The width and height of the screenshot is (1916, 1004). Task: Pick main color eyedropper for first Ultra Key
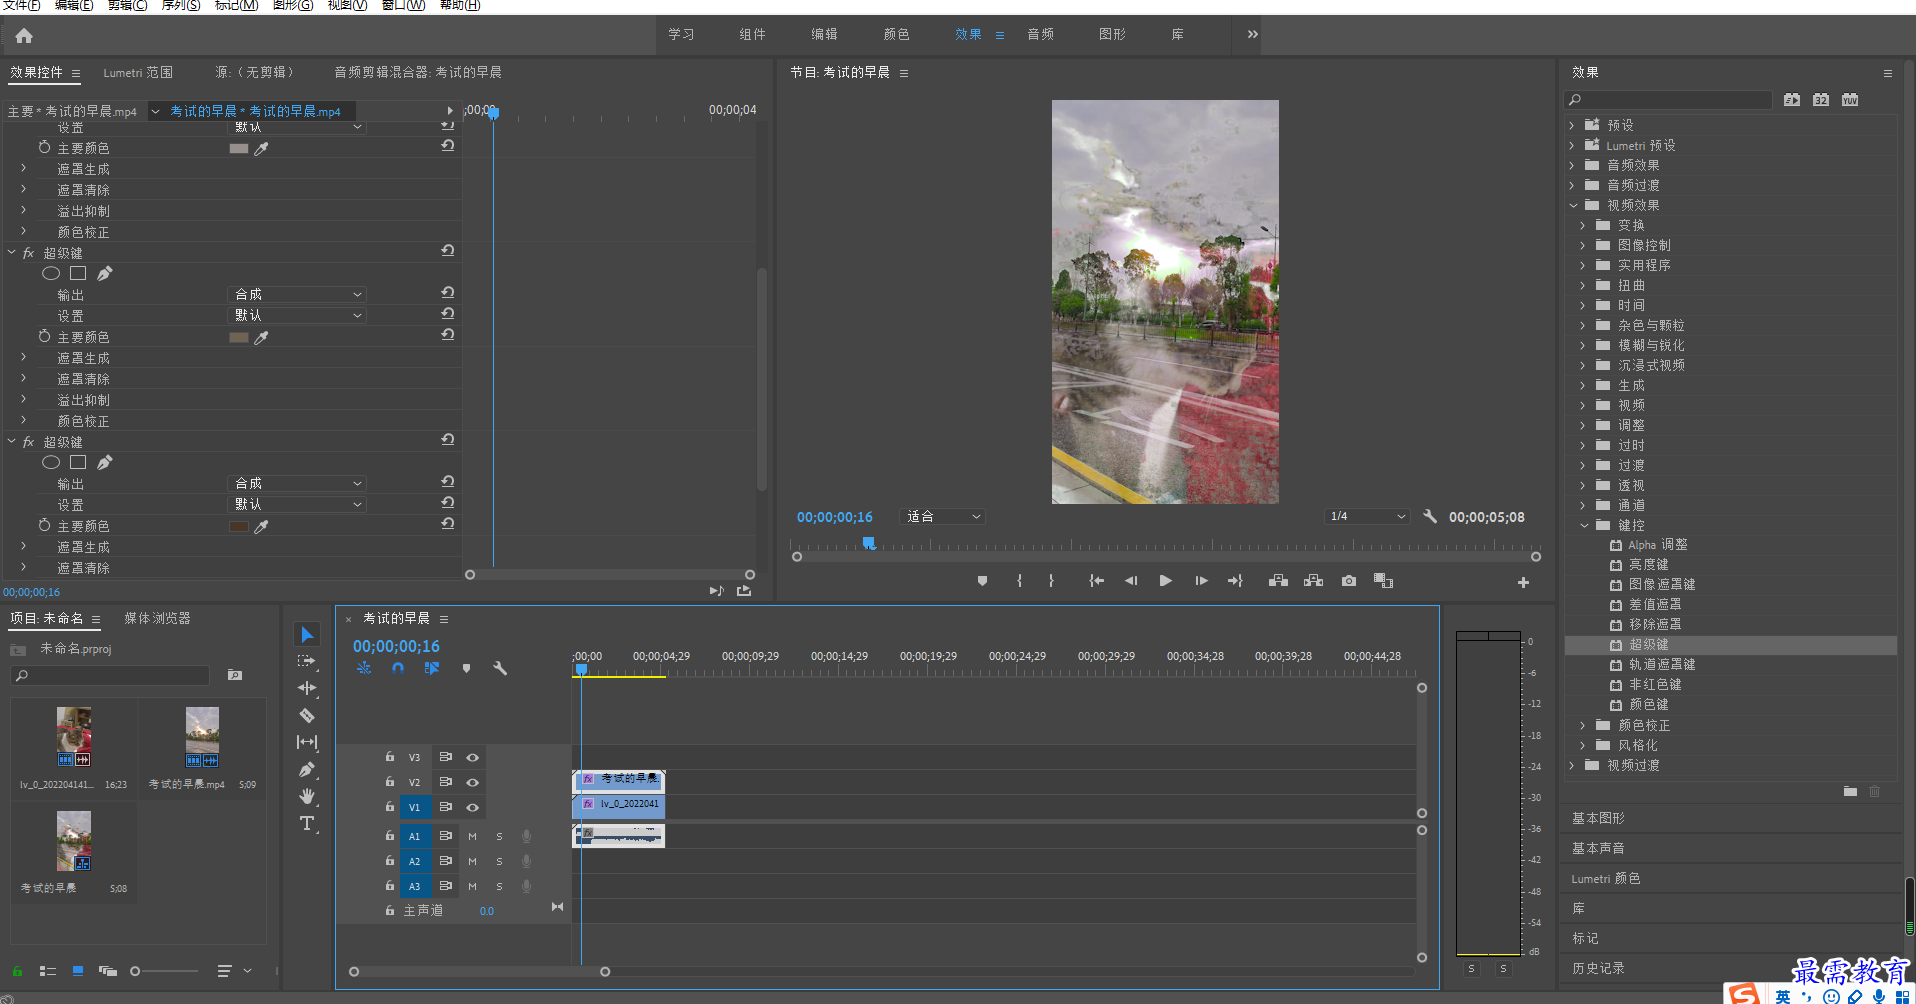pyautogui.click(x=261, y=148)
